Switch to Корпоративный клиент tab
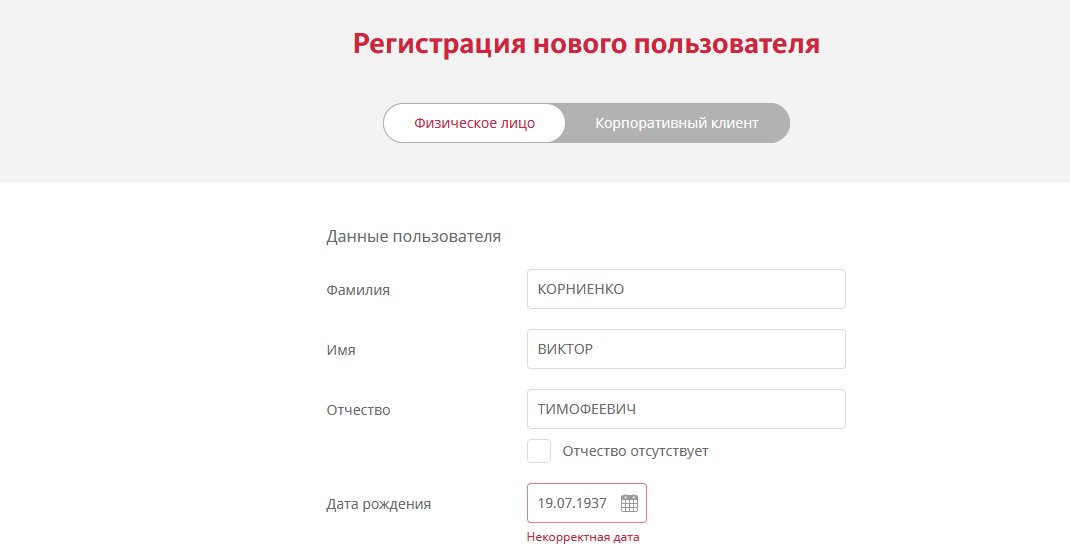Viewport: 1070px width, 557px height. point(676,123)
